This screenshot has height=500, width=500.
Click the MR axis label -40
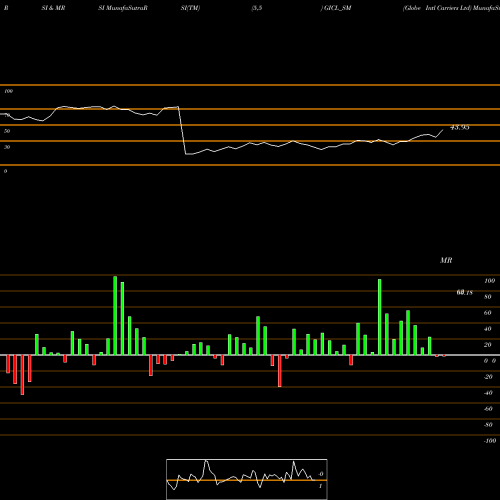pos(488,393)
